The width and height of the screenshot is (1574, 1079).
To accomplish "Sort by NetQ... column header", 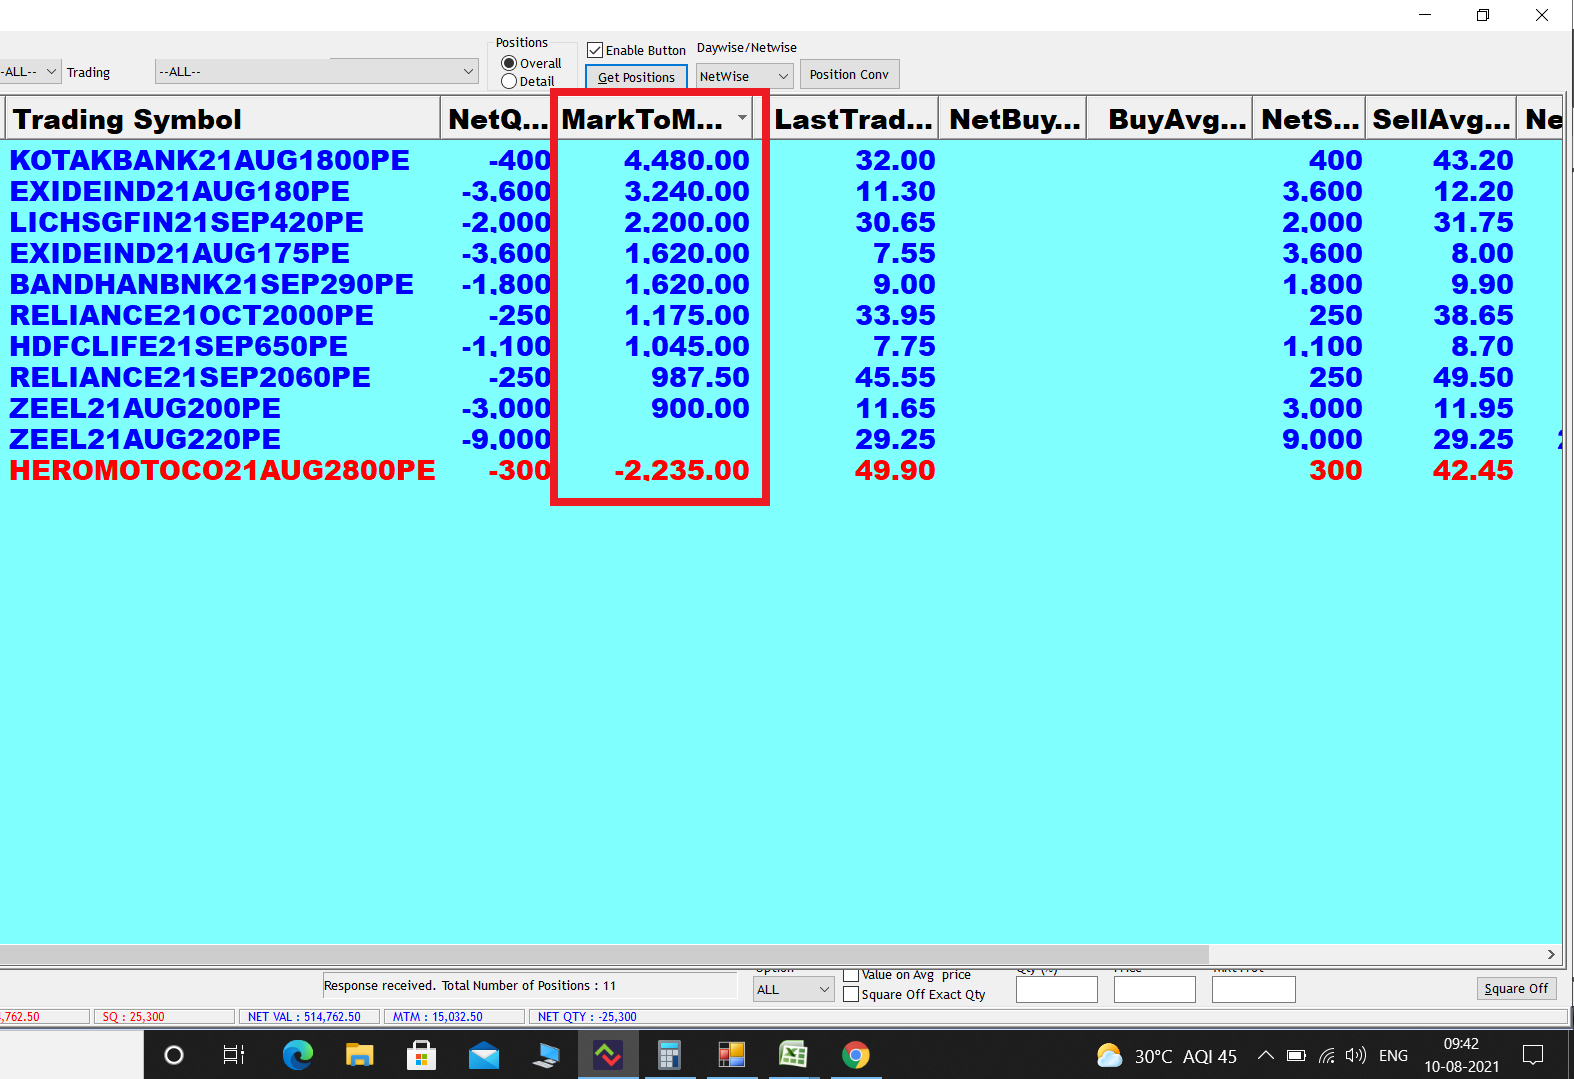I will coord(497,119).
